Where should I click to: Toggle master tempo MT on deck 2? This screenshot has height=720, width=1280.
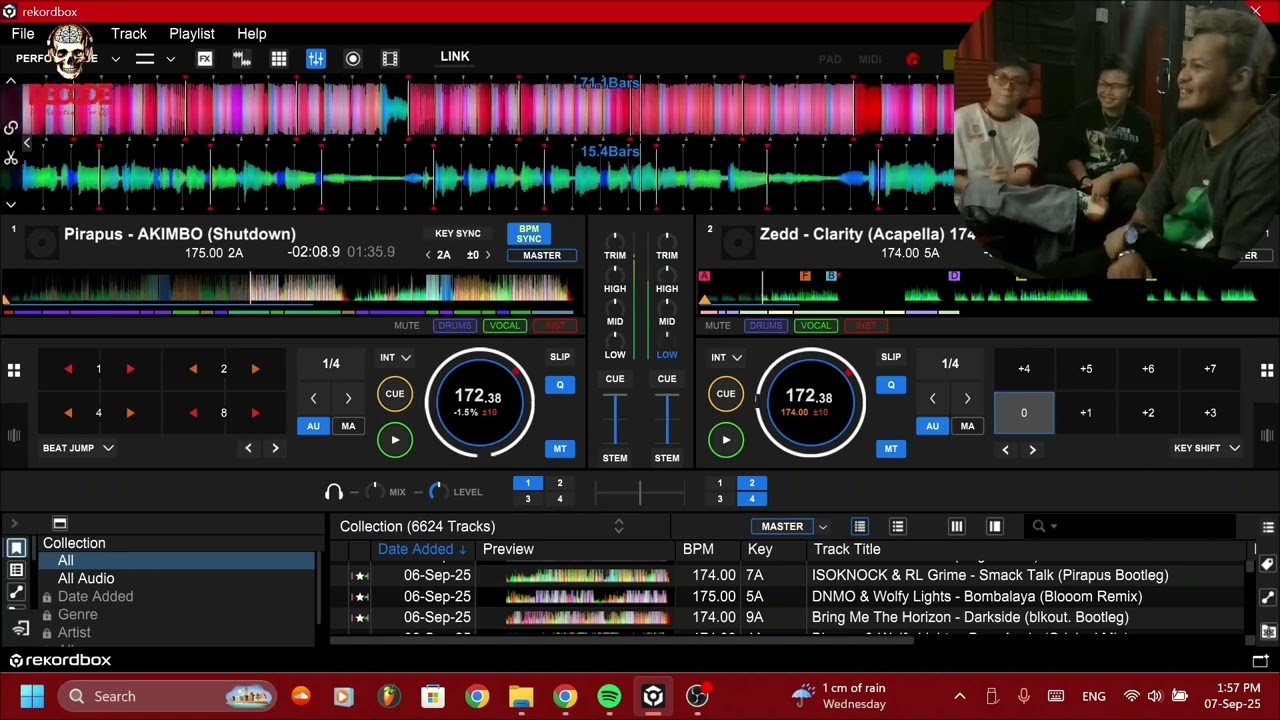point(891,449)
